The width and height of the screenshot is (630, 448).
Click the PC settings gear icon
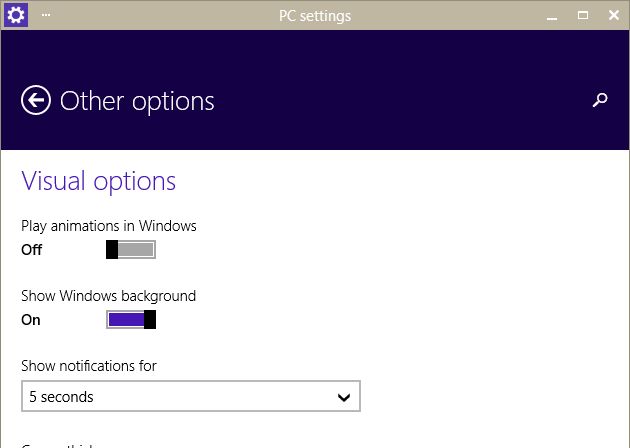pyautogui.click(x=17, y=15)
